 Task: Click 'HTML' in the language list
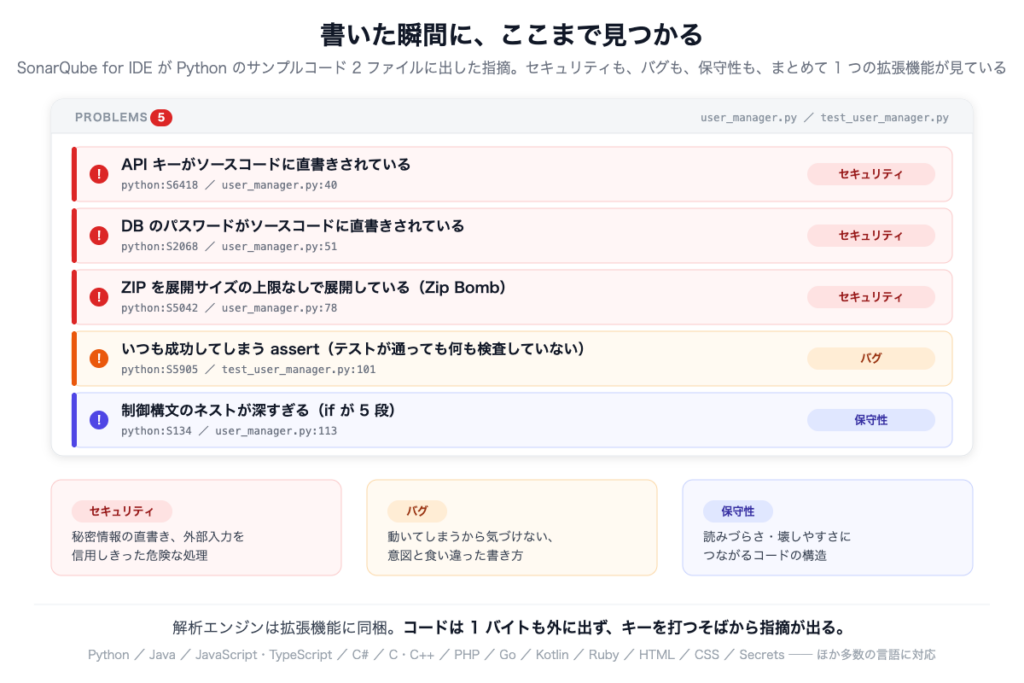coord(656,655)
